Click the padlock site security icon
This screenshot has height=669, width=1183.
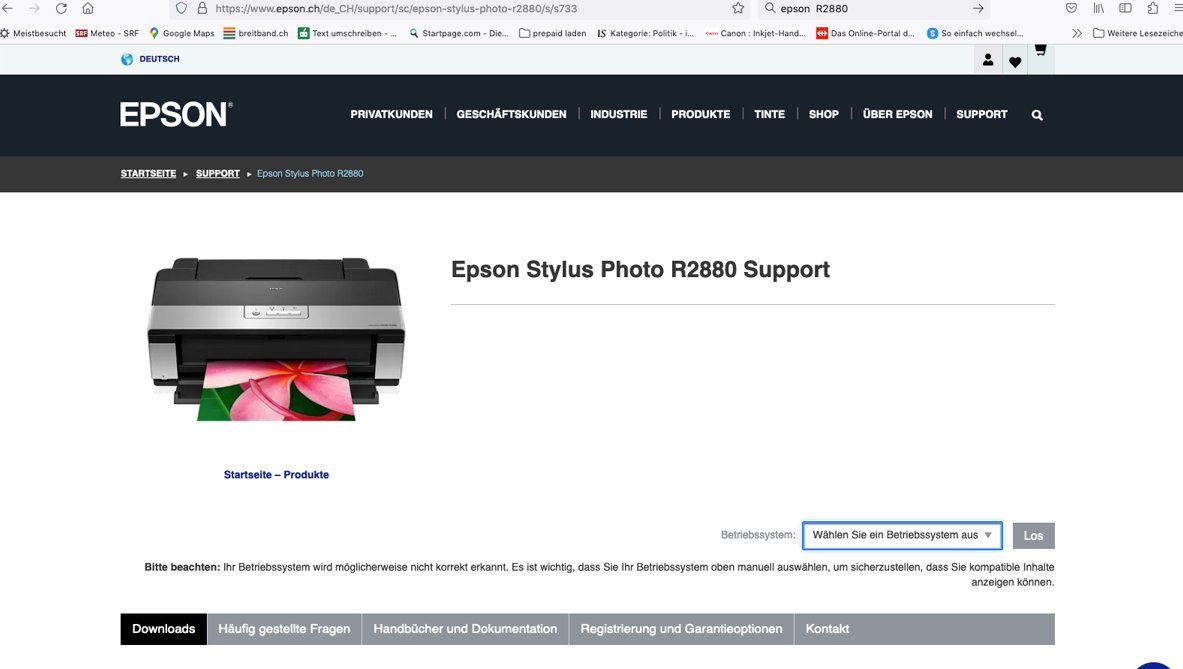202,8
